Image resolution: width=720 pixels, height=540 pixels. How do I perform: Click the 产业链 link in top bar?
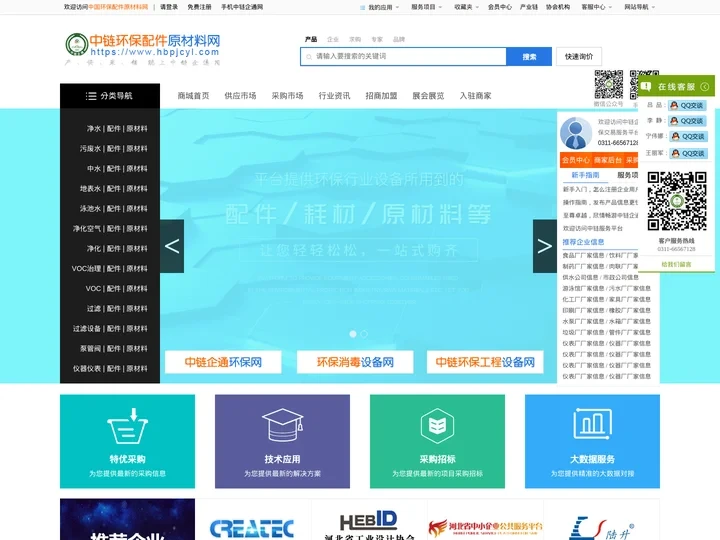click(529, 7)
